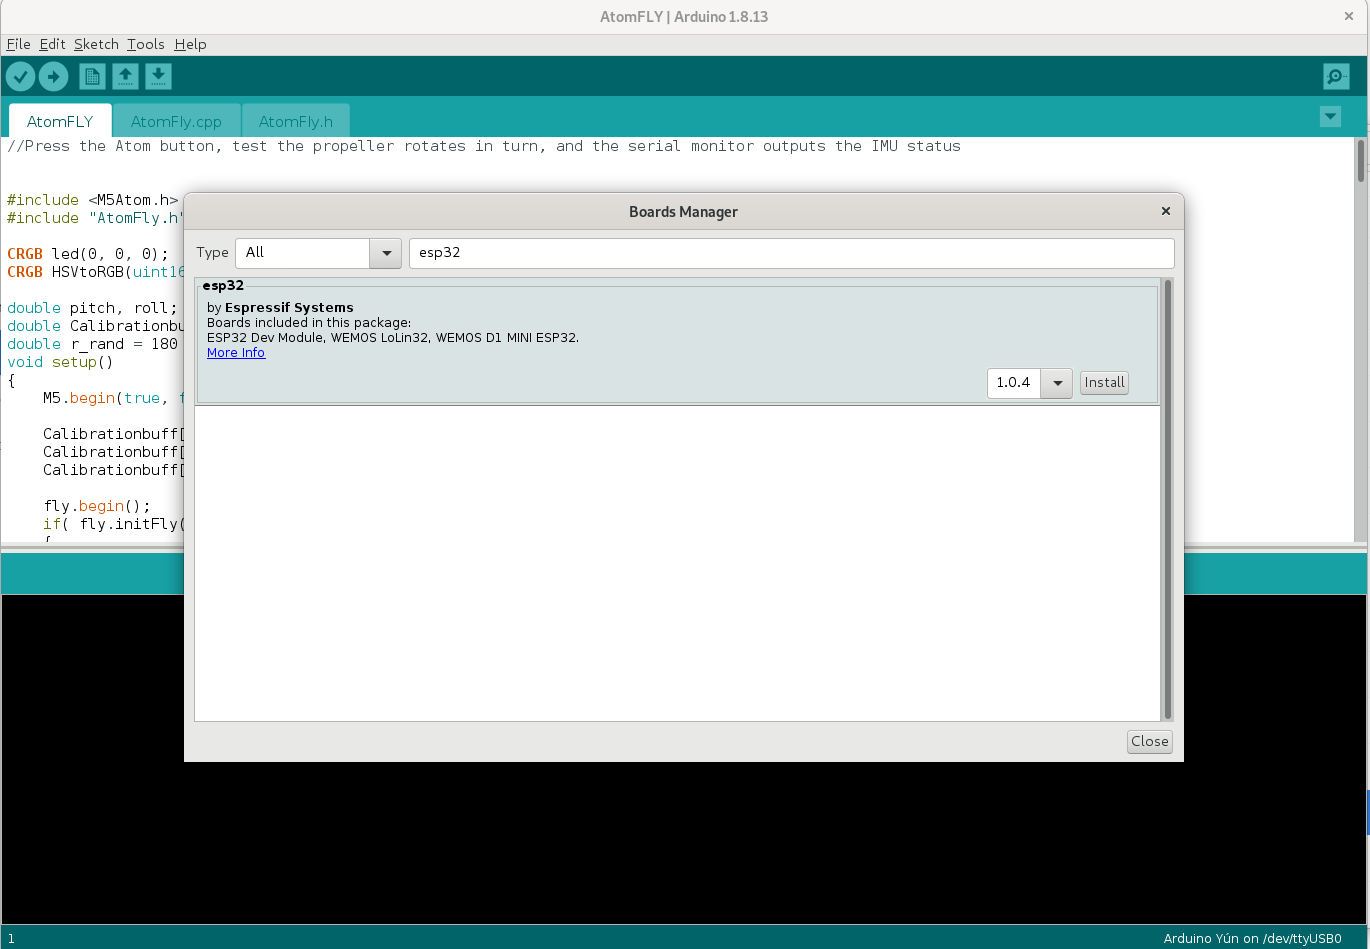Open the Sketch menu

pyautogui.click(x=96, y=44)
